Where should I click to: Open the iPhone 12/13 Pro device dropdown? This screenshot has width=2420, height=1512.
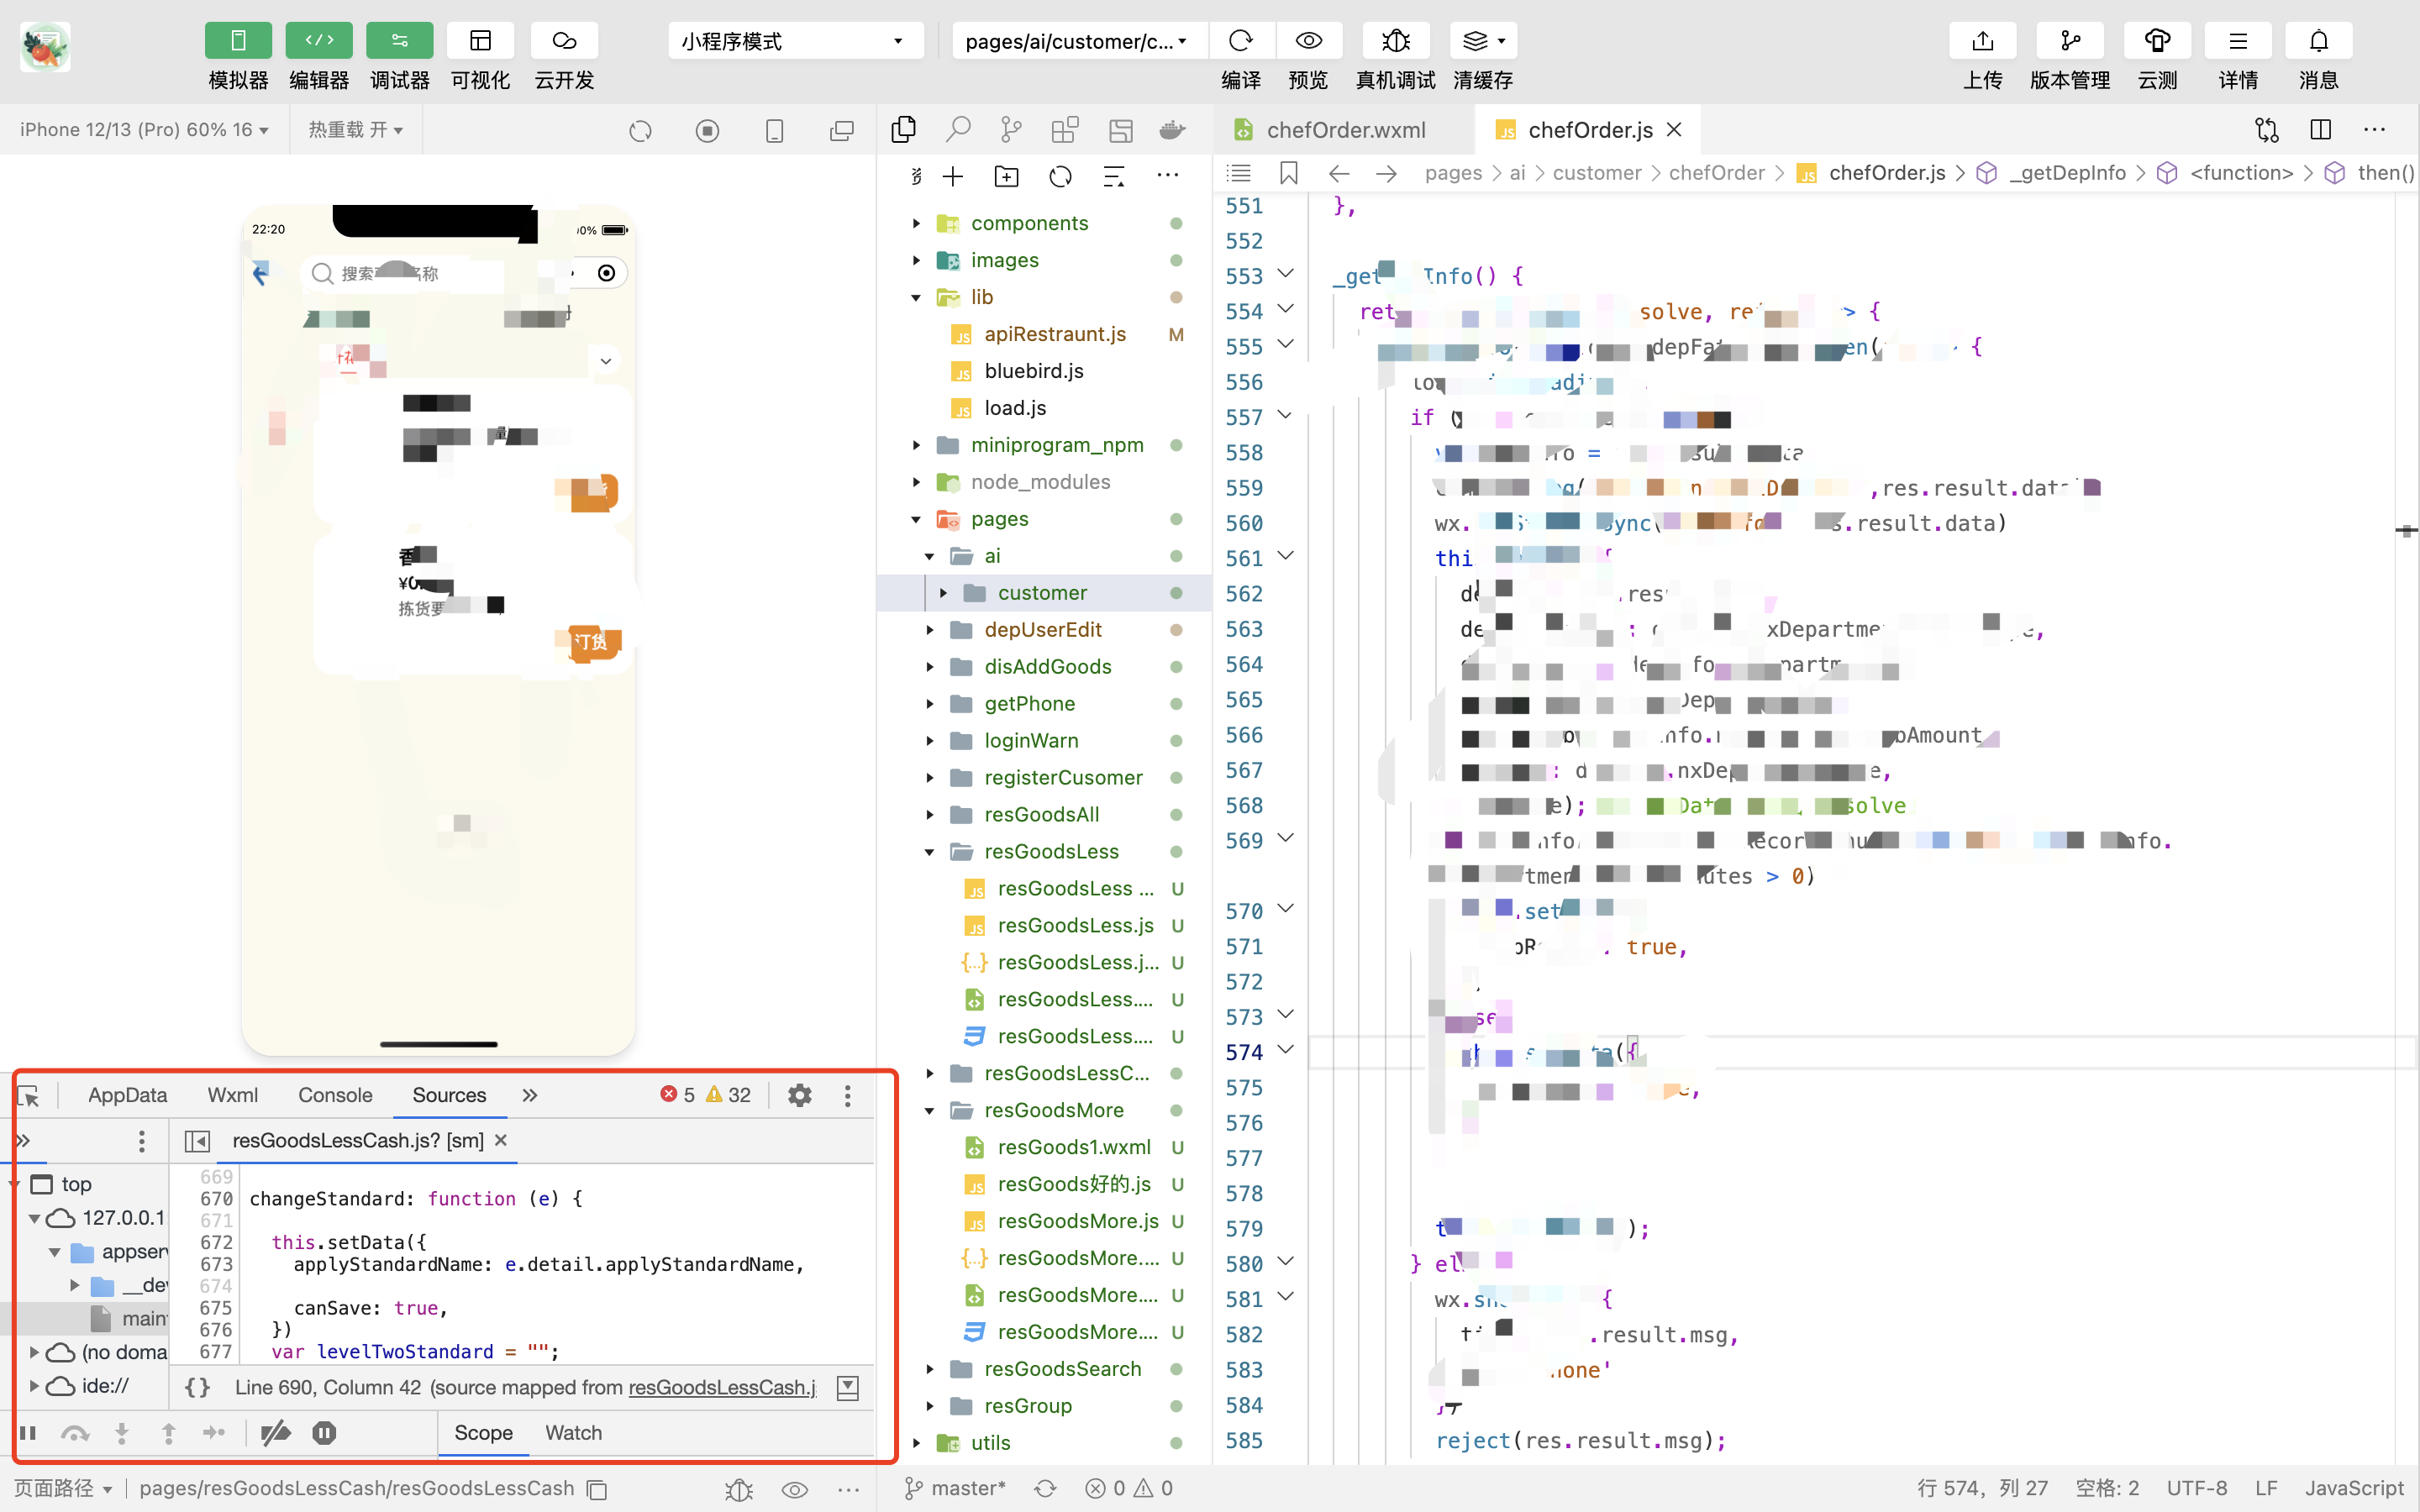(144, 130)
